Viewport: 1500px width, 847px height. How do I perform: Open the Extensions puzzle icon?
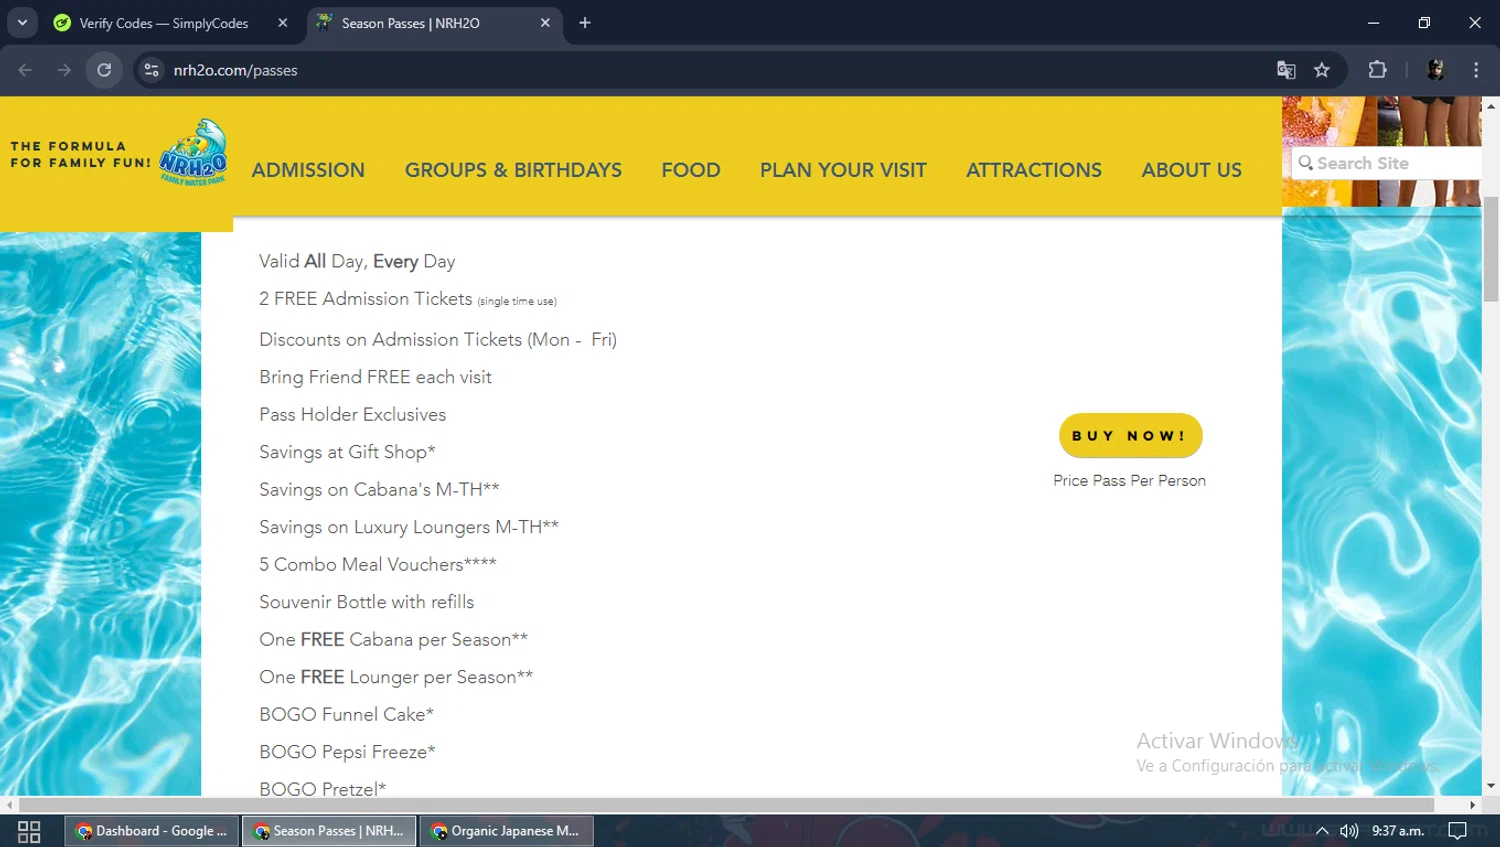click(1377, 70)
